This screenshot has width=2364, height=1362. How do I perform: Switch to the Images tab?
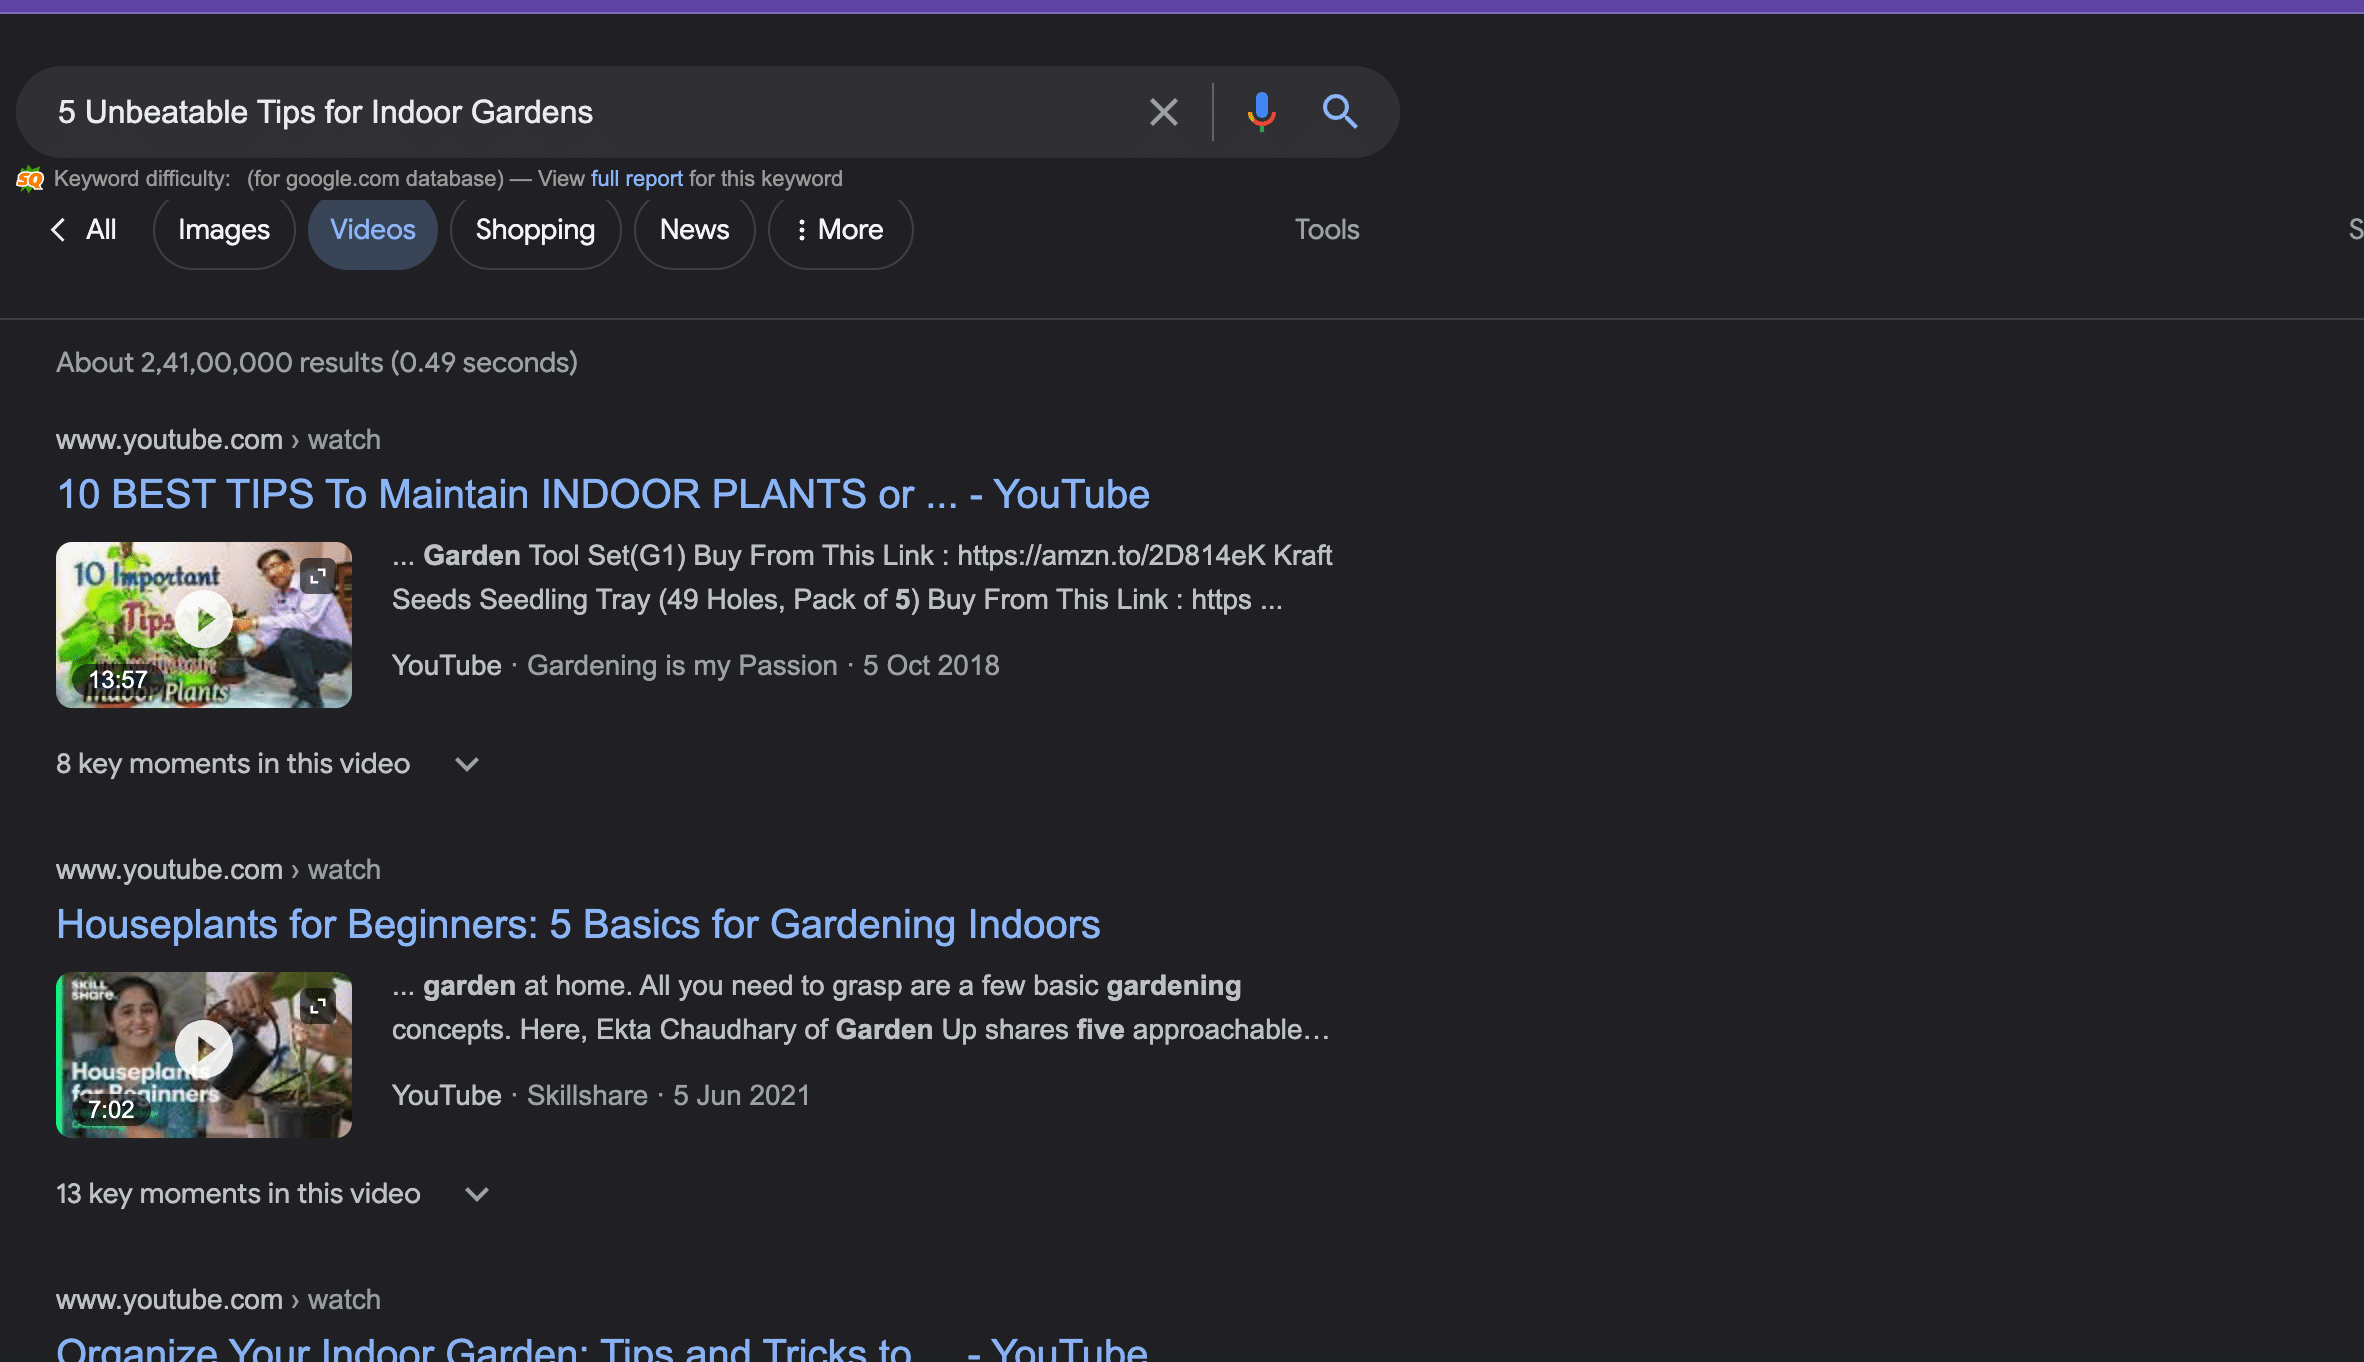point(224,230)
